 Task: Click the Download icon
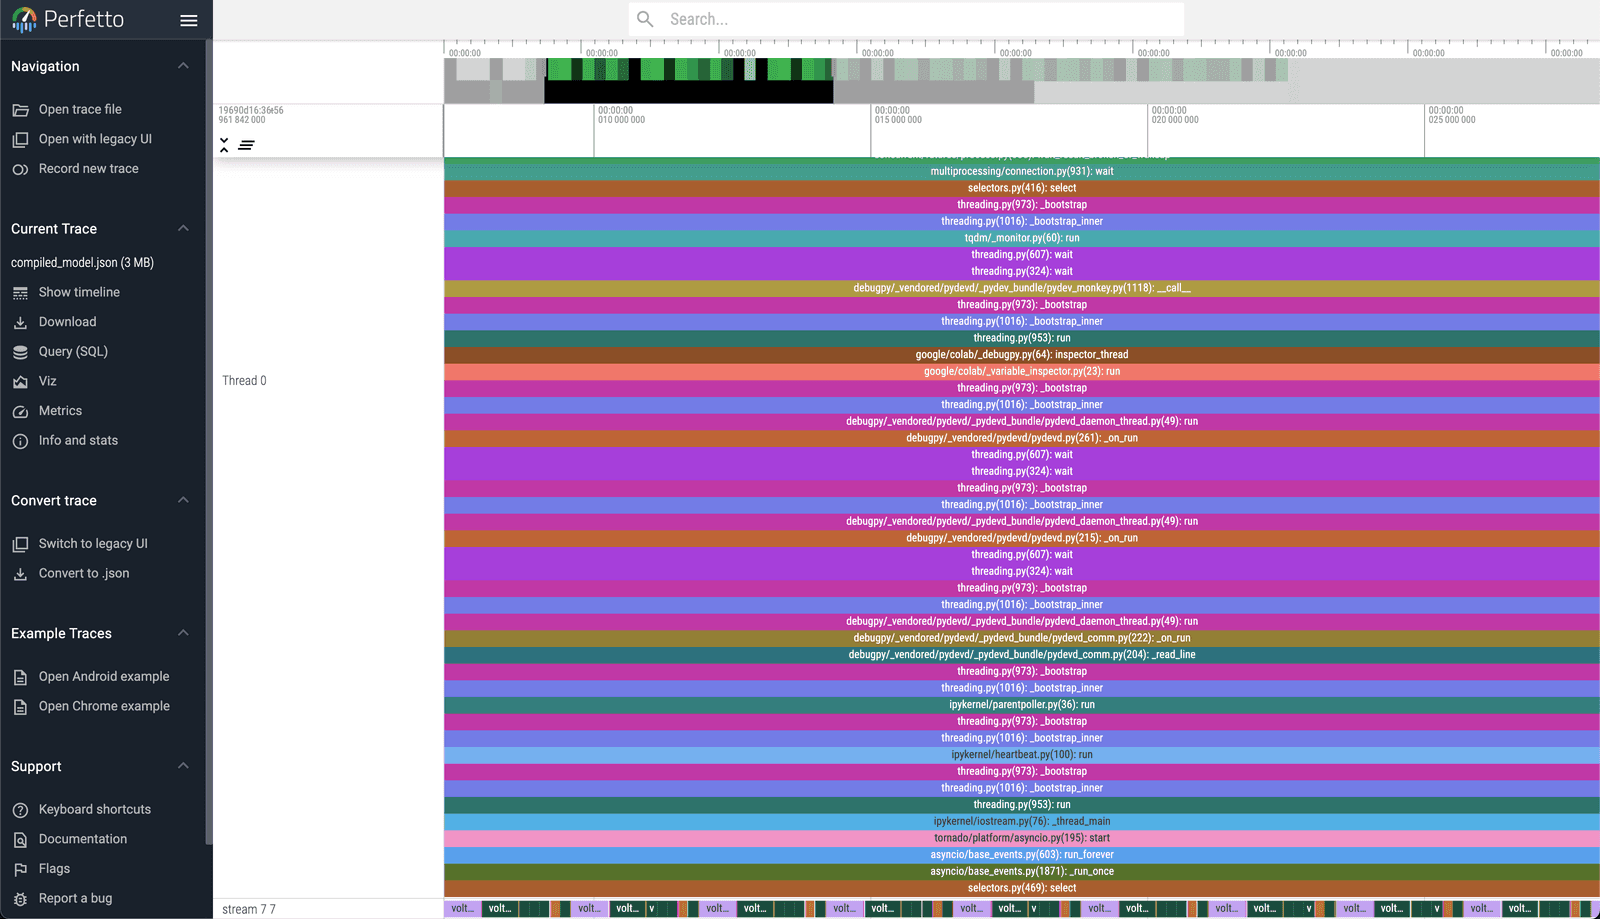20,323
